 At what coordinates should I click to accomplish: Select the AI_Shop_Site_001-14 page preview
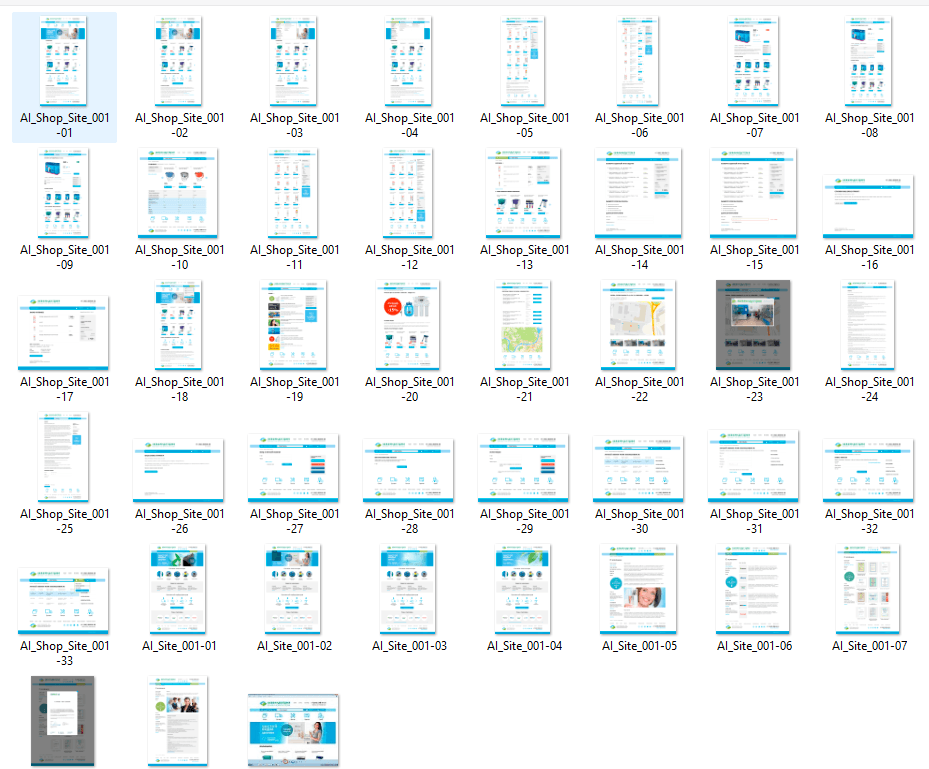click(x=638, y=193)
